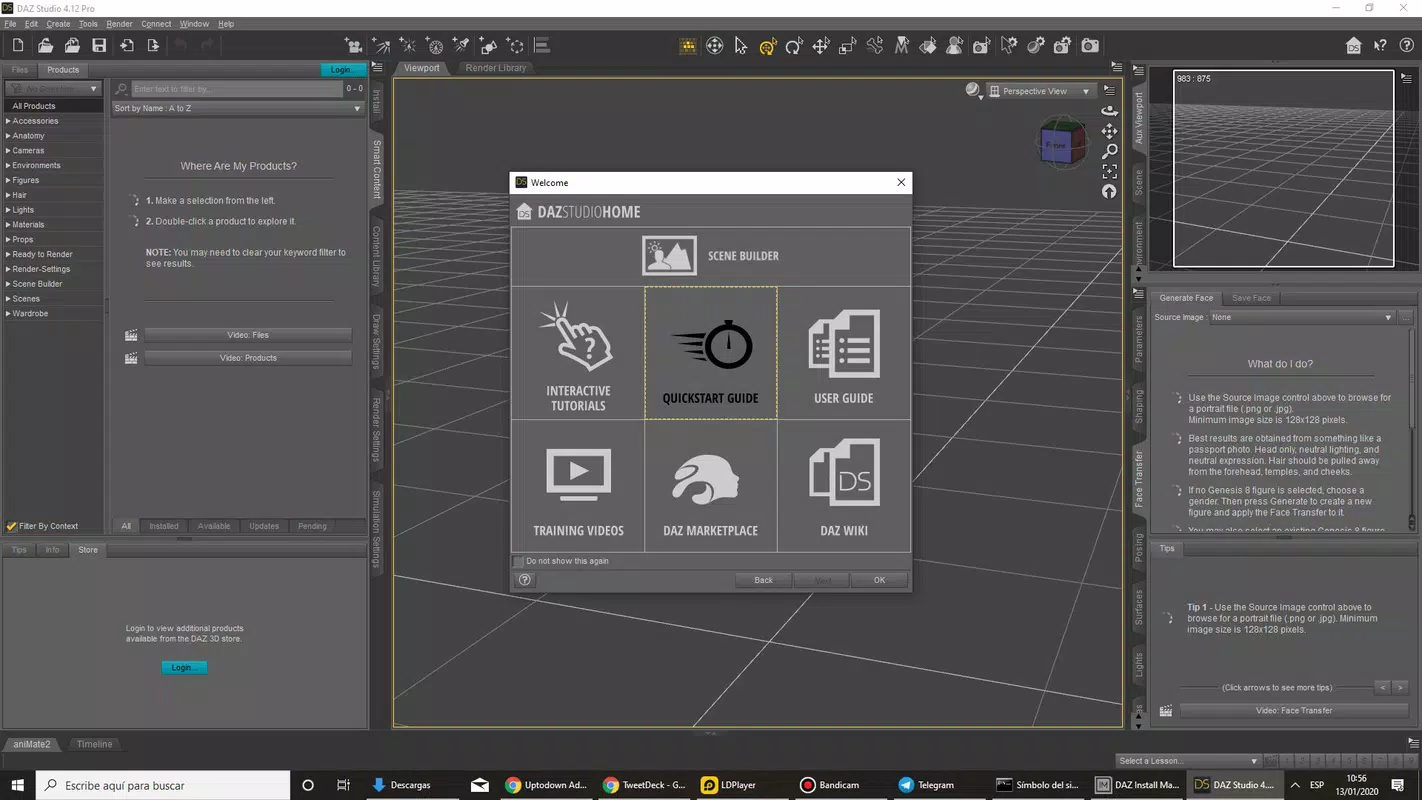
Task: Switch to the Files tab
Action: pyautogui.click(x=20, y=70)
